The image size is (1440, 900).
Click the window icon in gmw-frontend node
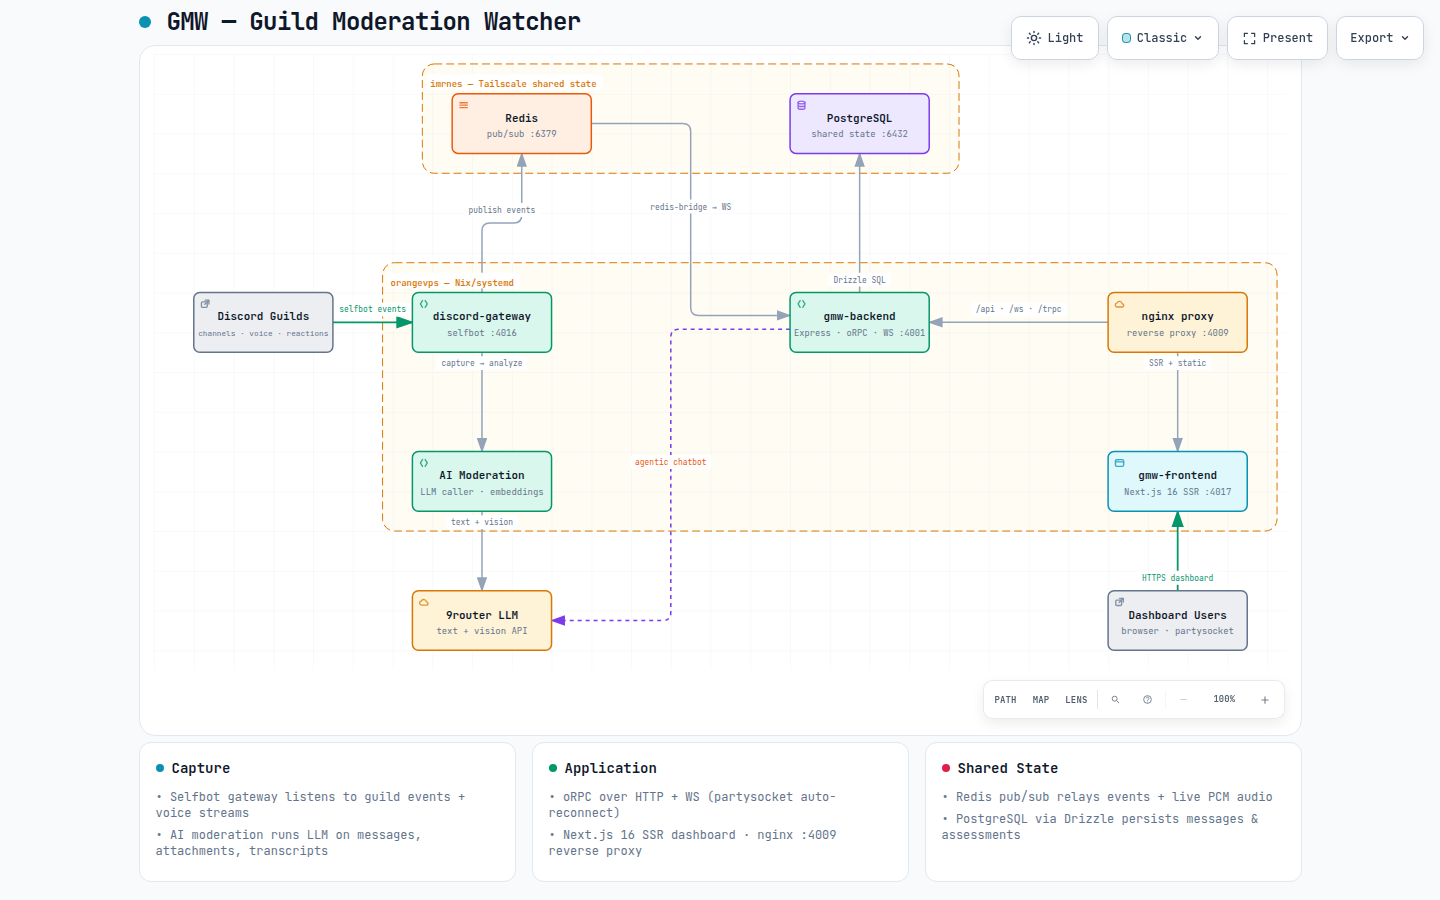pyautogui.click(x=1119, y=463)
